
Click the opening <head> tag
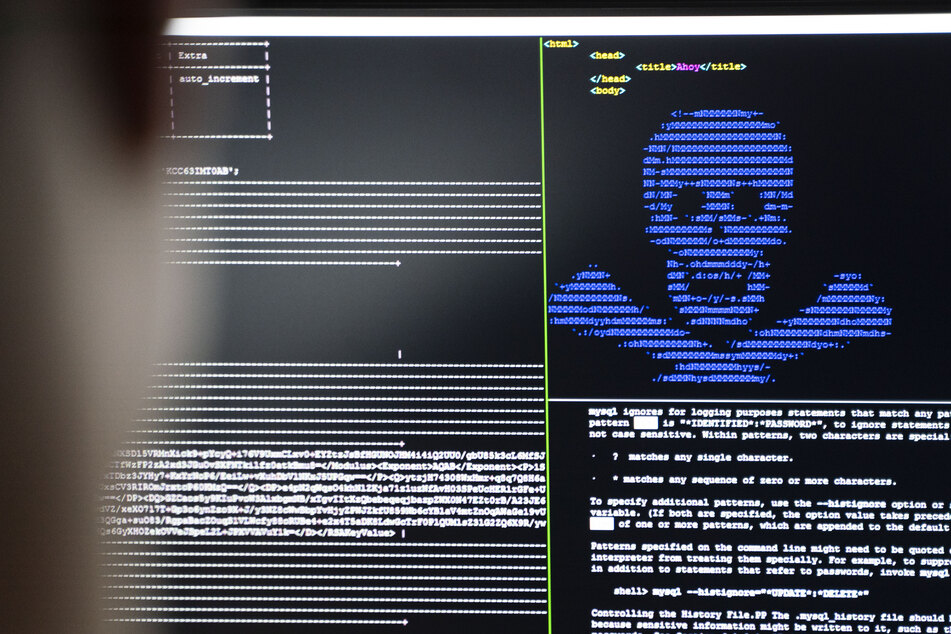(x=607, y=55)
